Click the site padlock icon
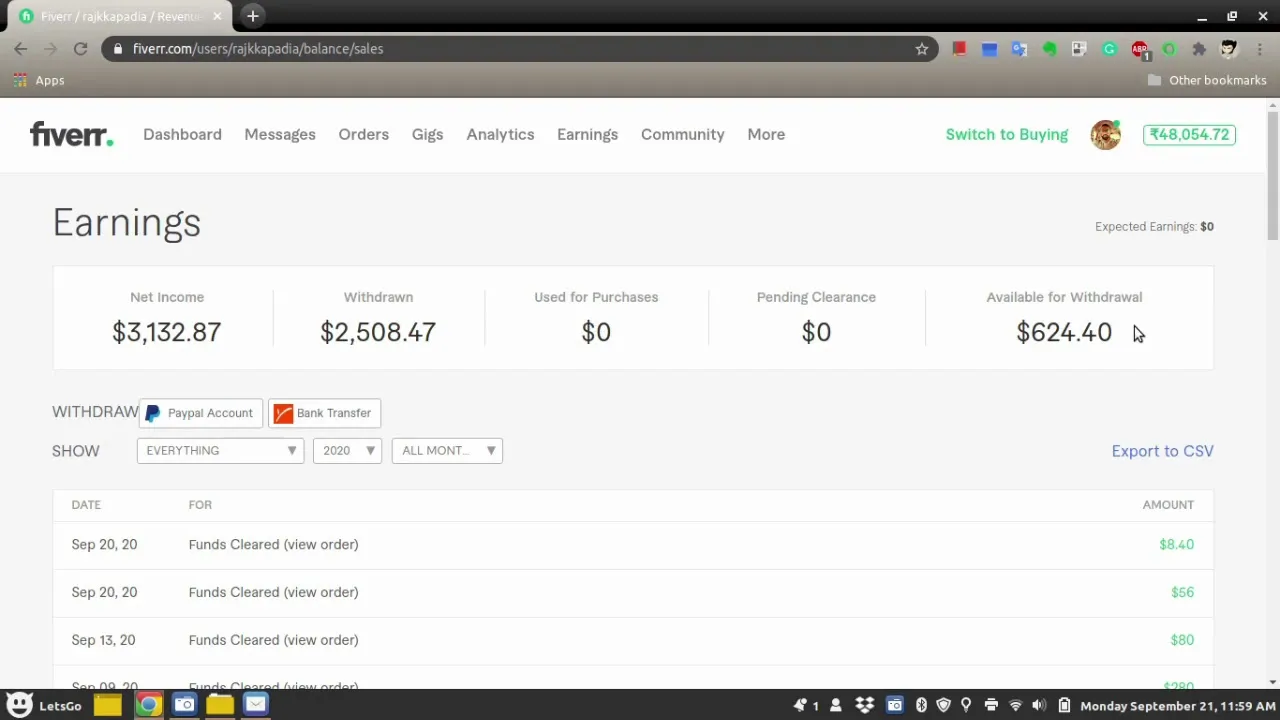 pos(118,48)
